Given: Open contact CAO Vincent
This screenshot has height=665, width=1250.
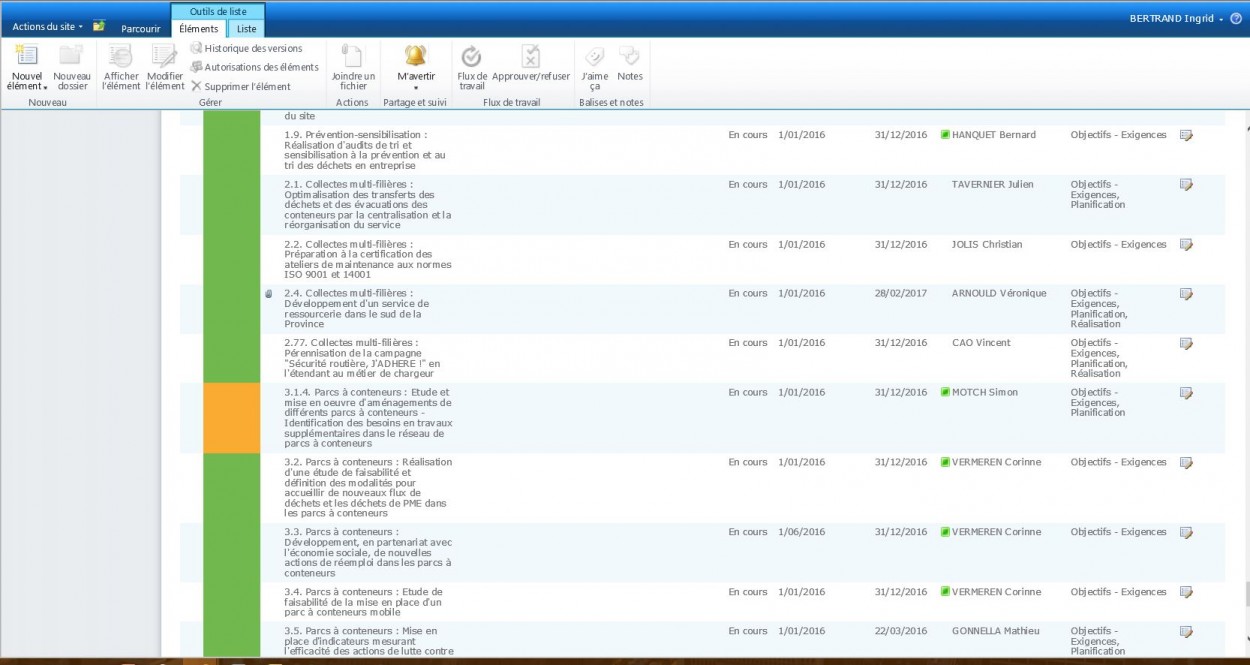Looking at the screenshot, I should point(981,342).
